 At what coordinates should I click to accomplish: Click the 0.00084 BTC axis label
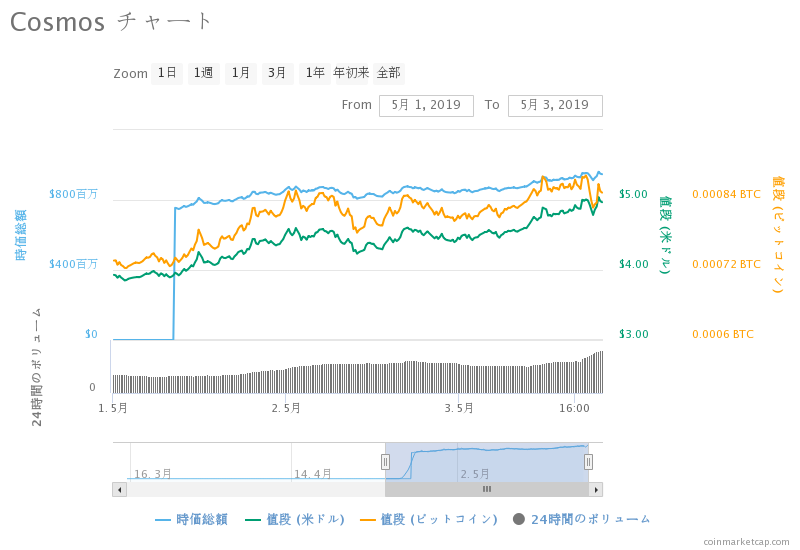click(x=726, y=194)
